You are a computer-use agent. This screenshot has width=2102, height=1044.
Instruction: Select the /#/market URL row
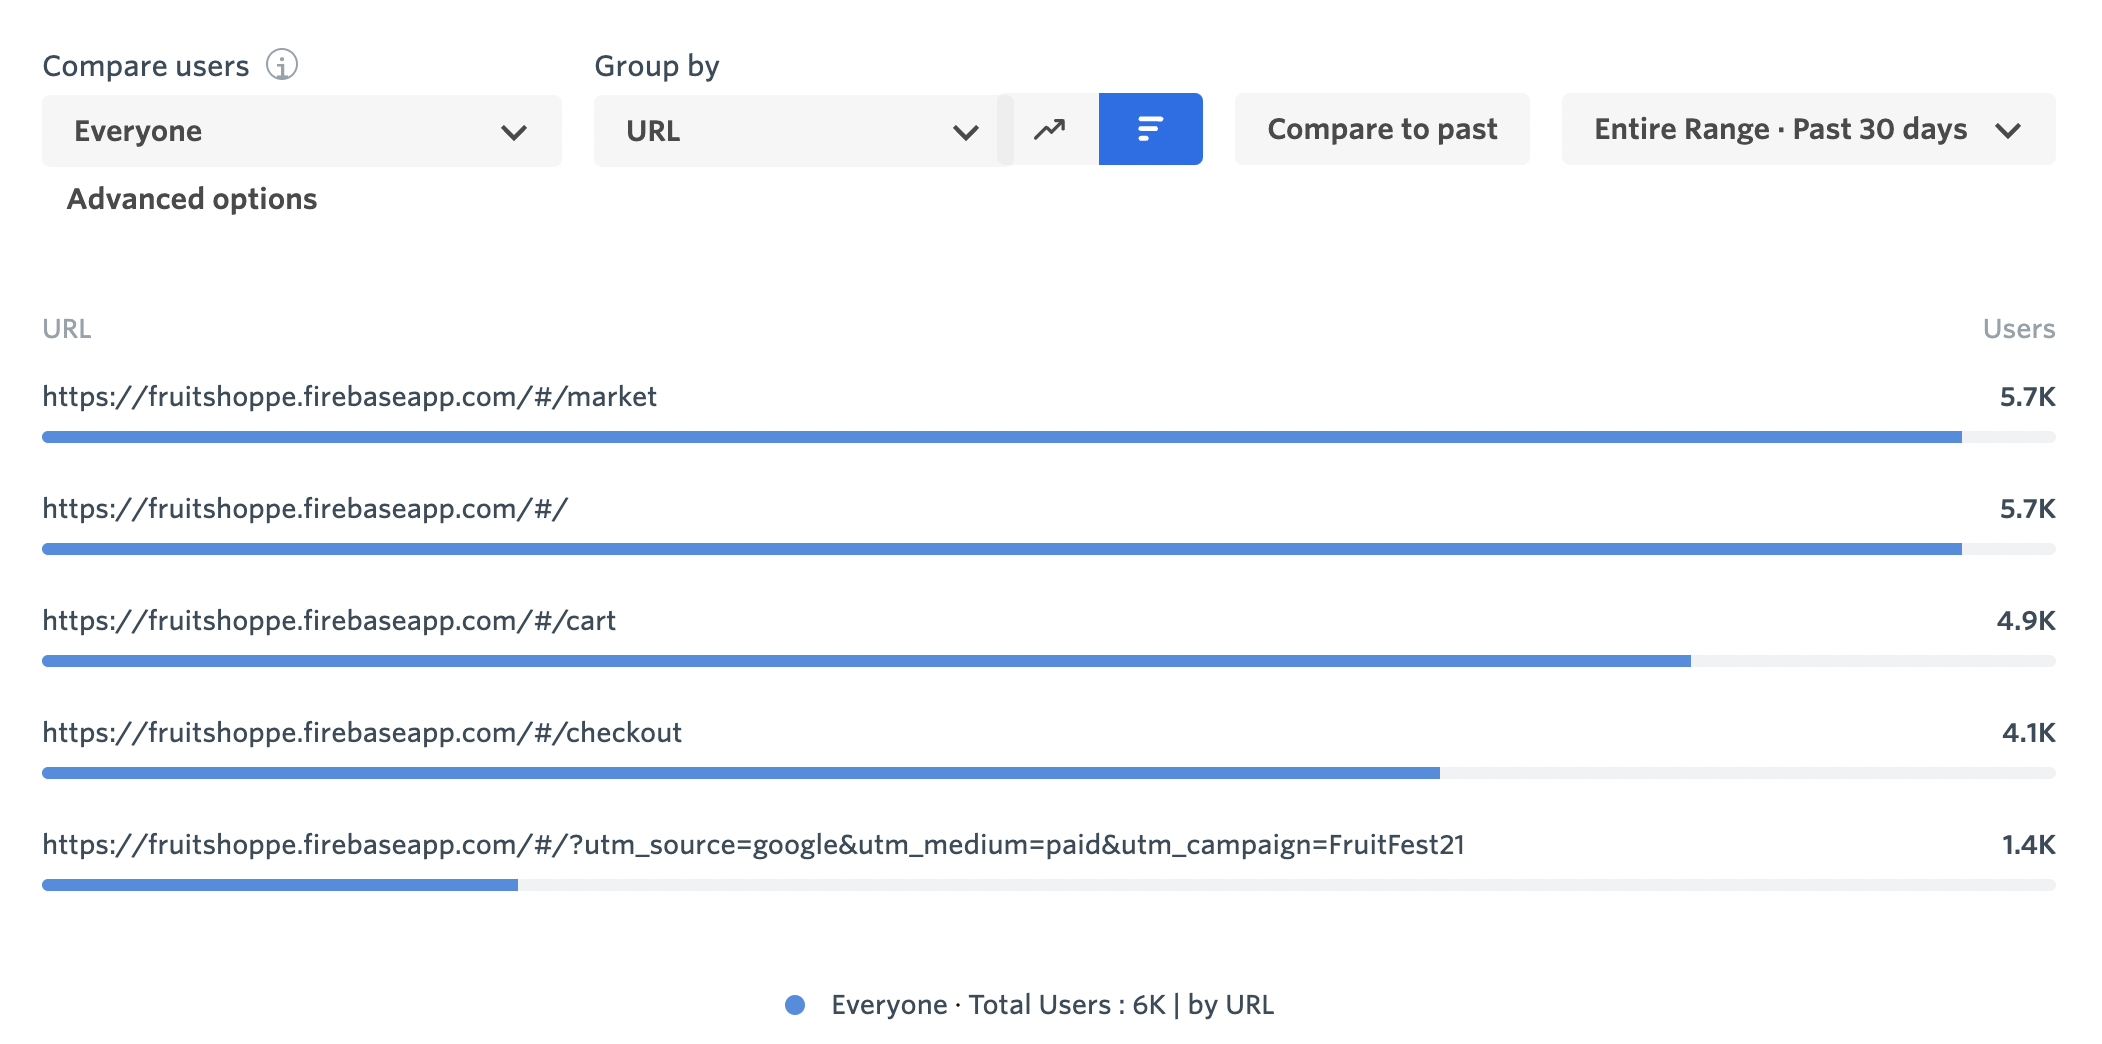click(x=349, y=397)
